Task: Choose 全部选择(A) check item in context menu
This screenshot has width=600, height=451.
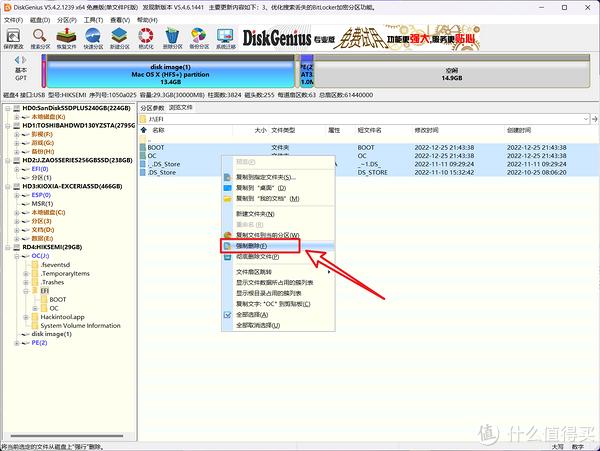Action: click(252, 315)
